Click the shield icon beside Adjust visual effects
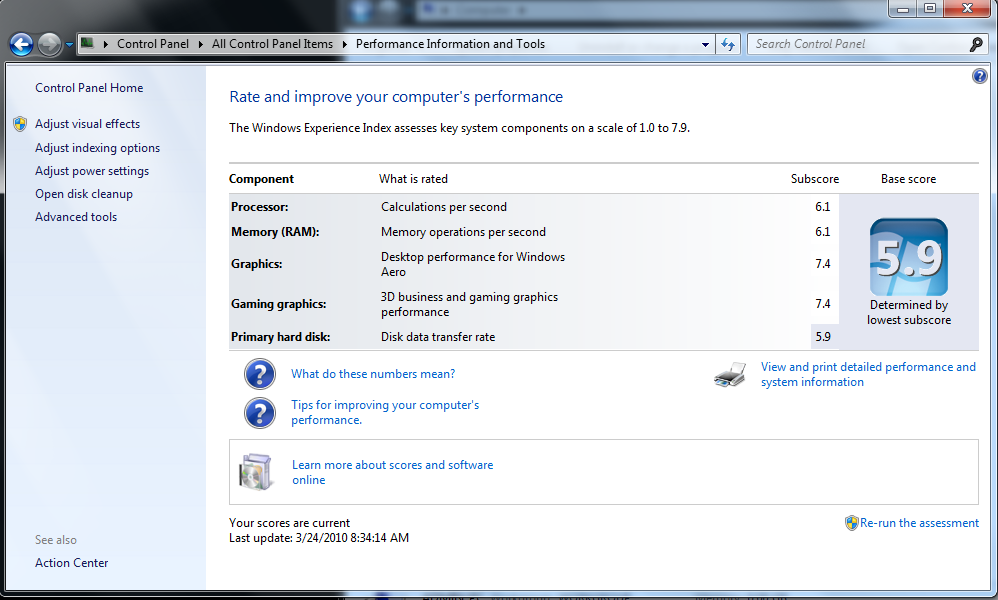The image size is (998, 600). coord(20,124)
